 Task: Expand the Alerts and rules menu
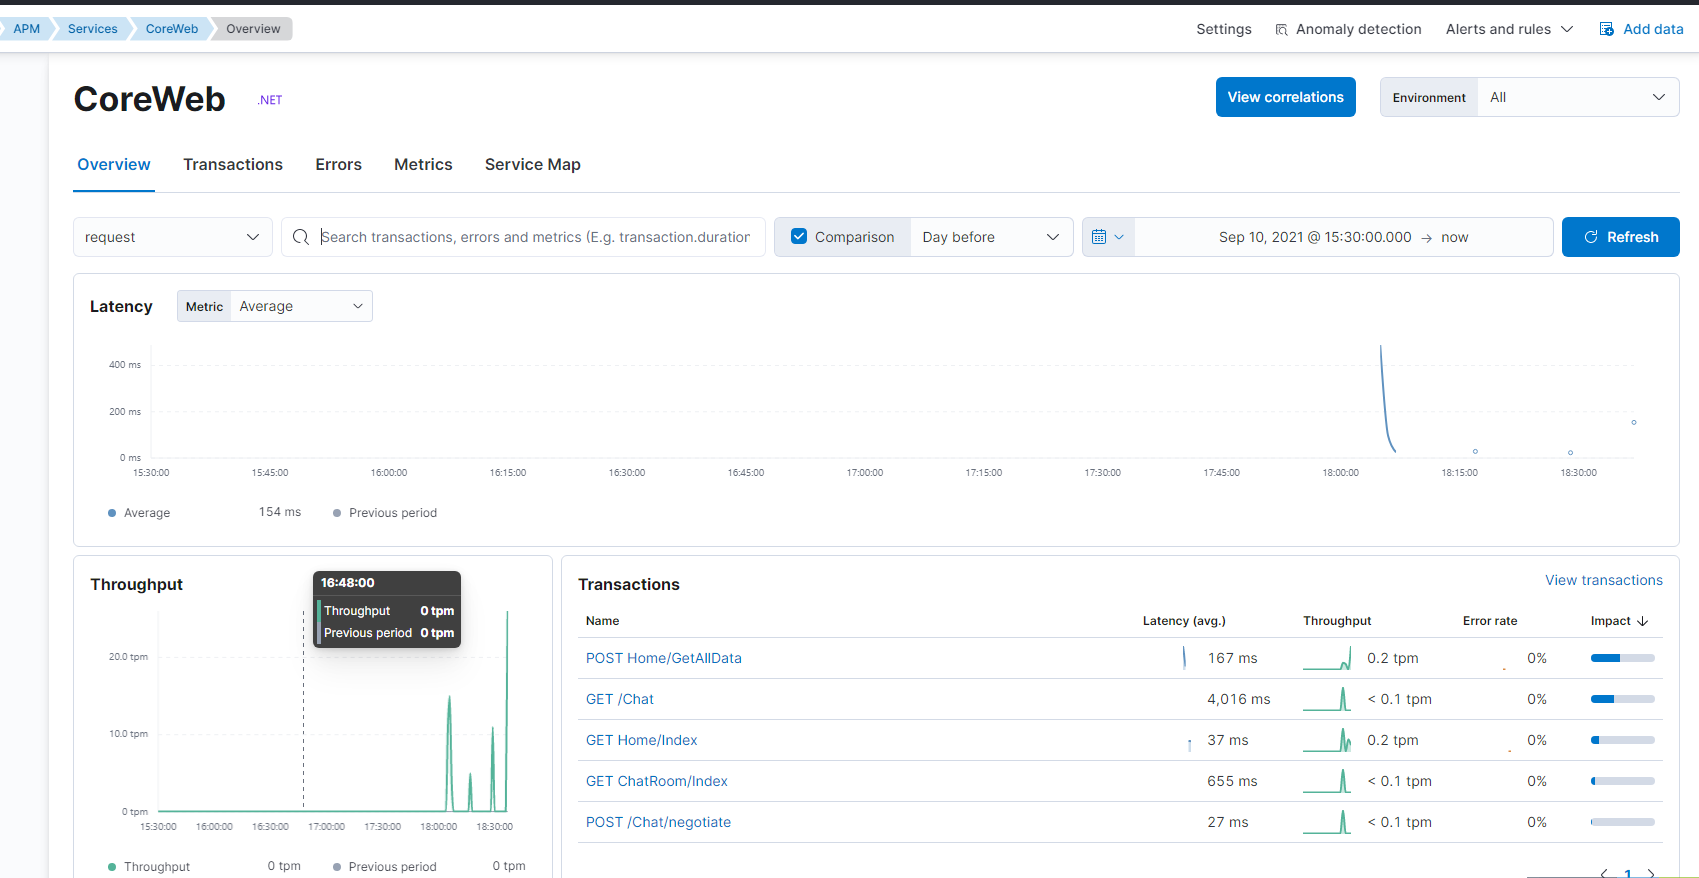click(x=1509, y=29)
